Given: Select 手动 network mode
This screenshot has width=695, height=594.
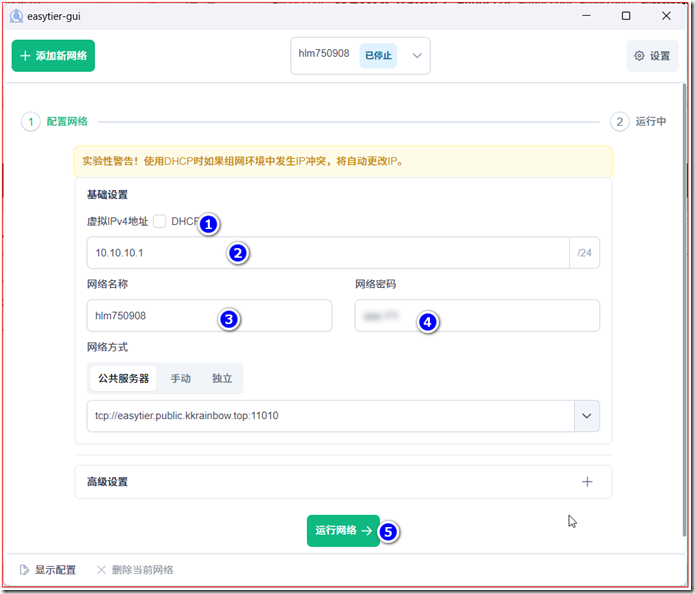Looking at the screenshot, I should tap(181, 379).
